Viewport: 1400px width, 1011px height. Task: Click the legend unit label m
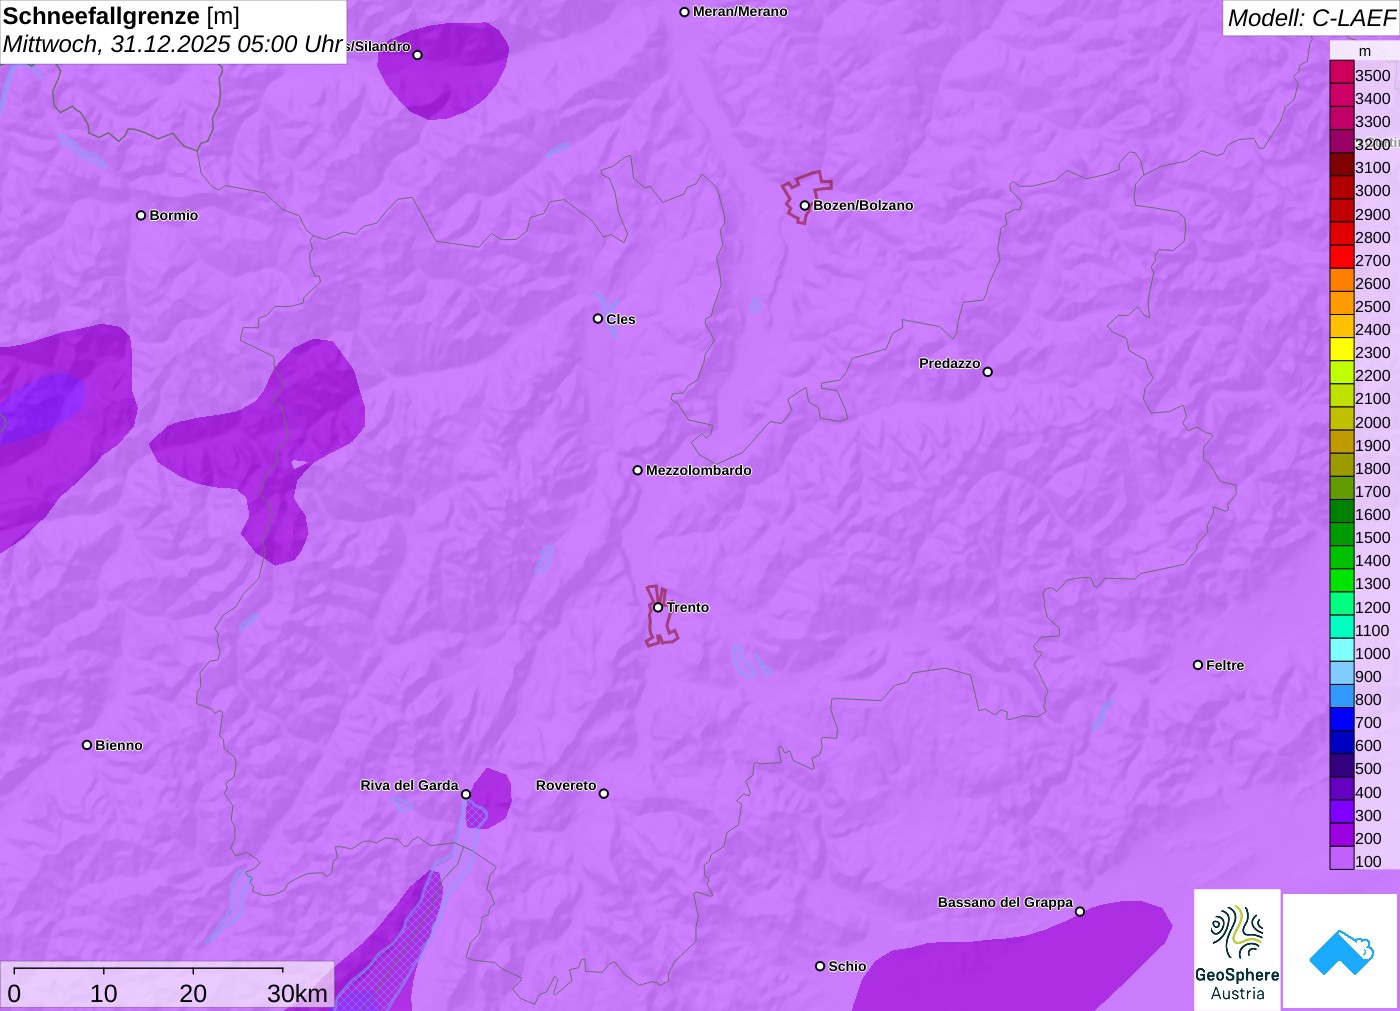tap(1365, 51)
